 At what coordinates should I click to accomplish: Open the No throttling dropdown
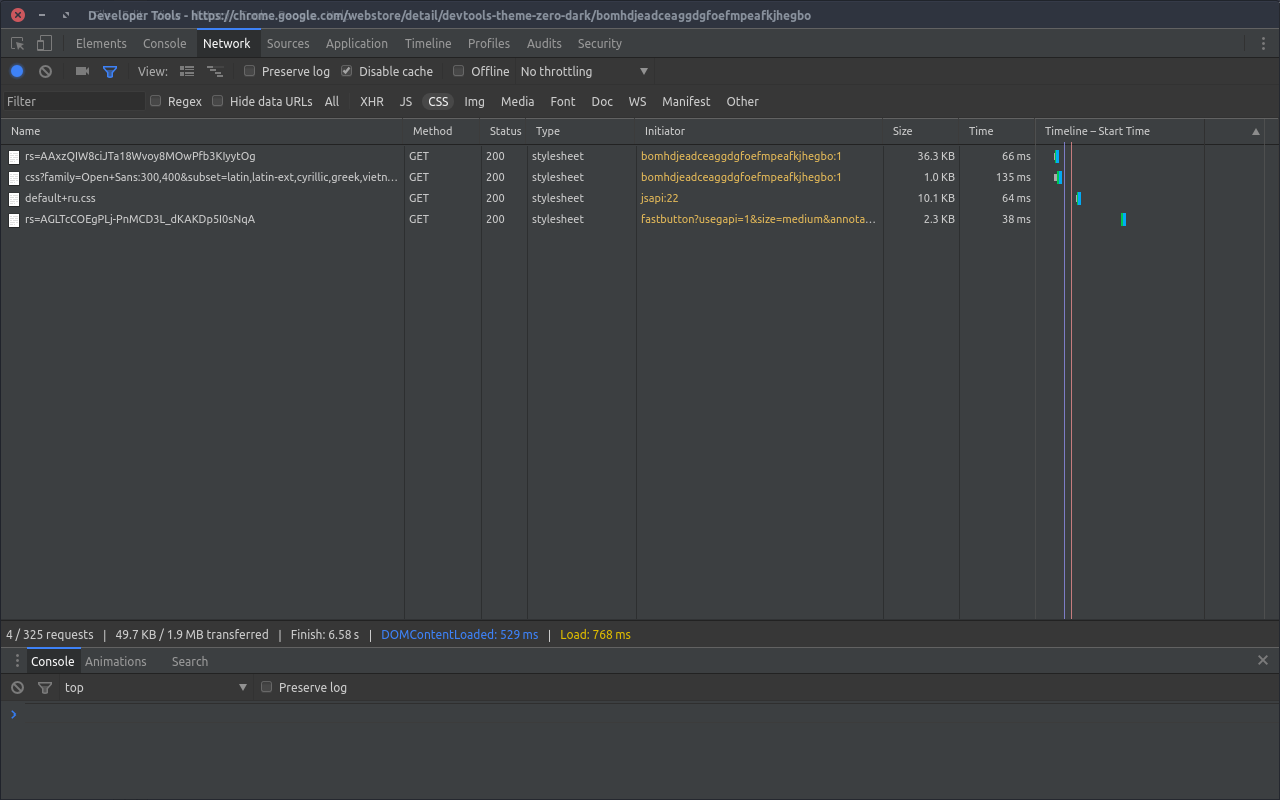pyautogui.click(x=585, y=71)
